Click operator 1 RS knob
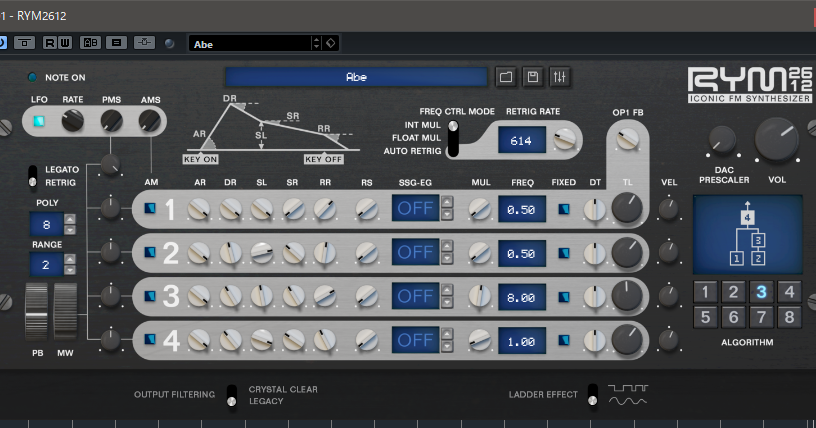The width and height of the screenshot is (816, 428). click(367, 209)
